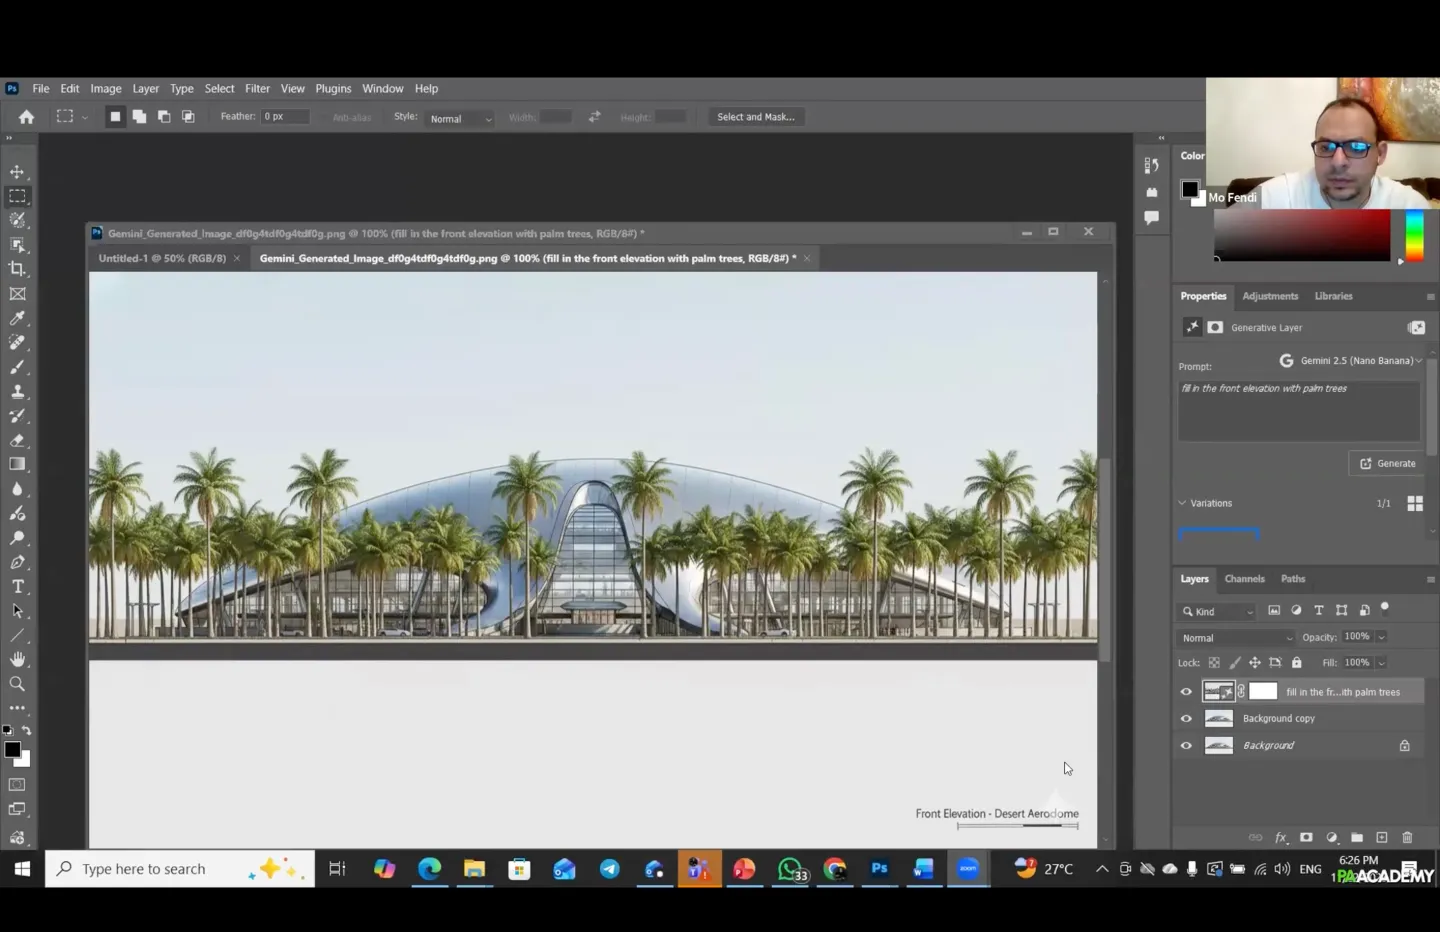1440x932 pixels.
Task: Collapse the Variations section
Action: point(1182,503)
